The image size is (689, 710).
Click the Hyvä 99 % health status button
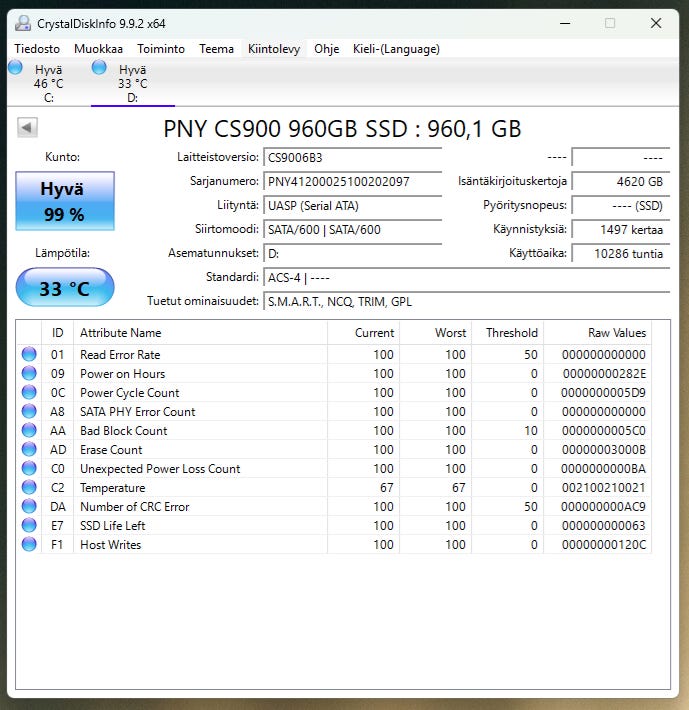tap(65, 201)
